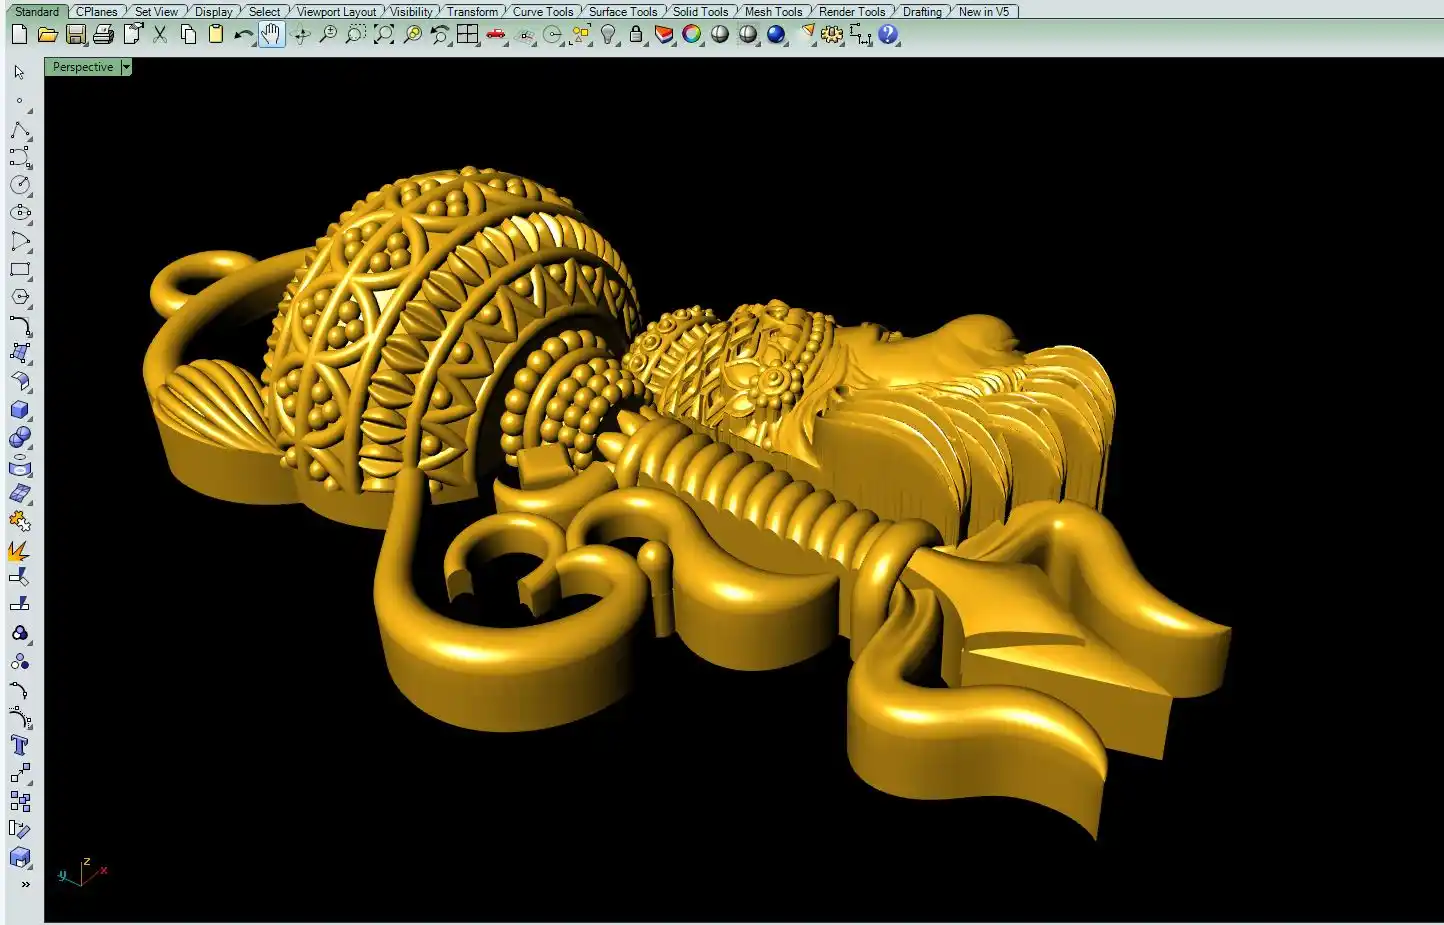Select the Circle drawing tool
This screenshot has height=925, width=1444.
point(20,186)
